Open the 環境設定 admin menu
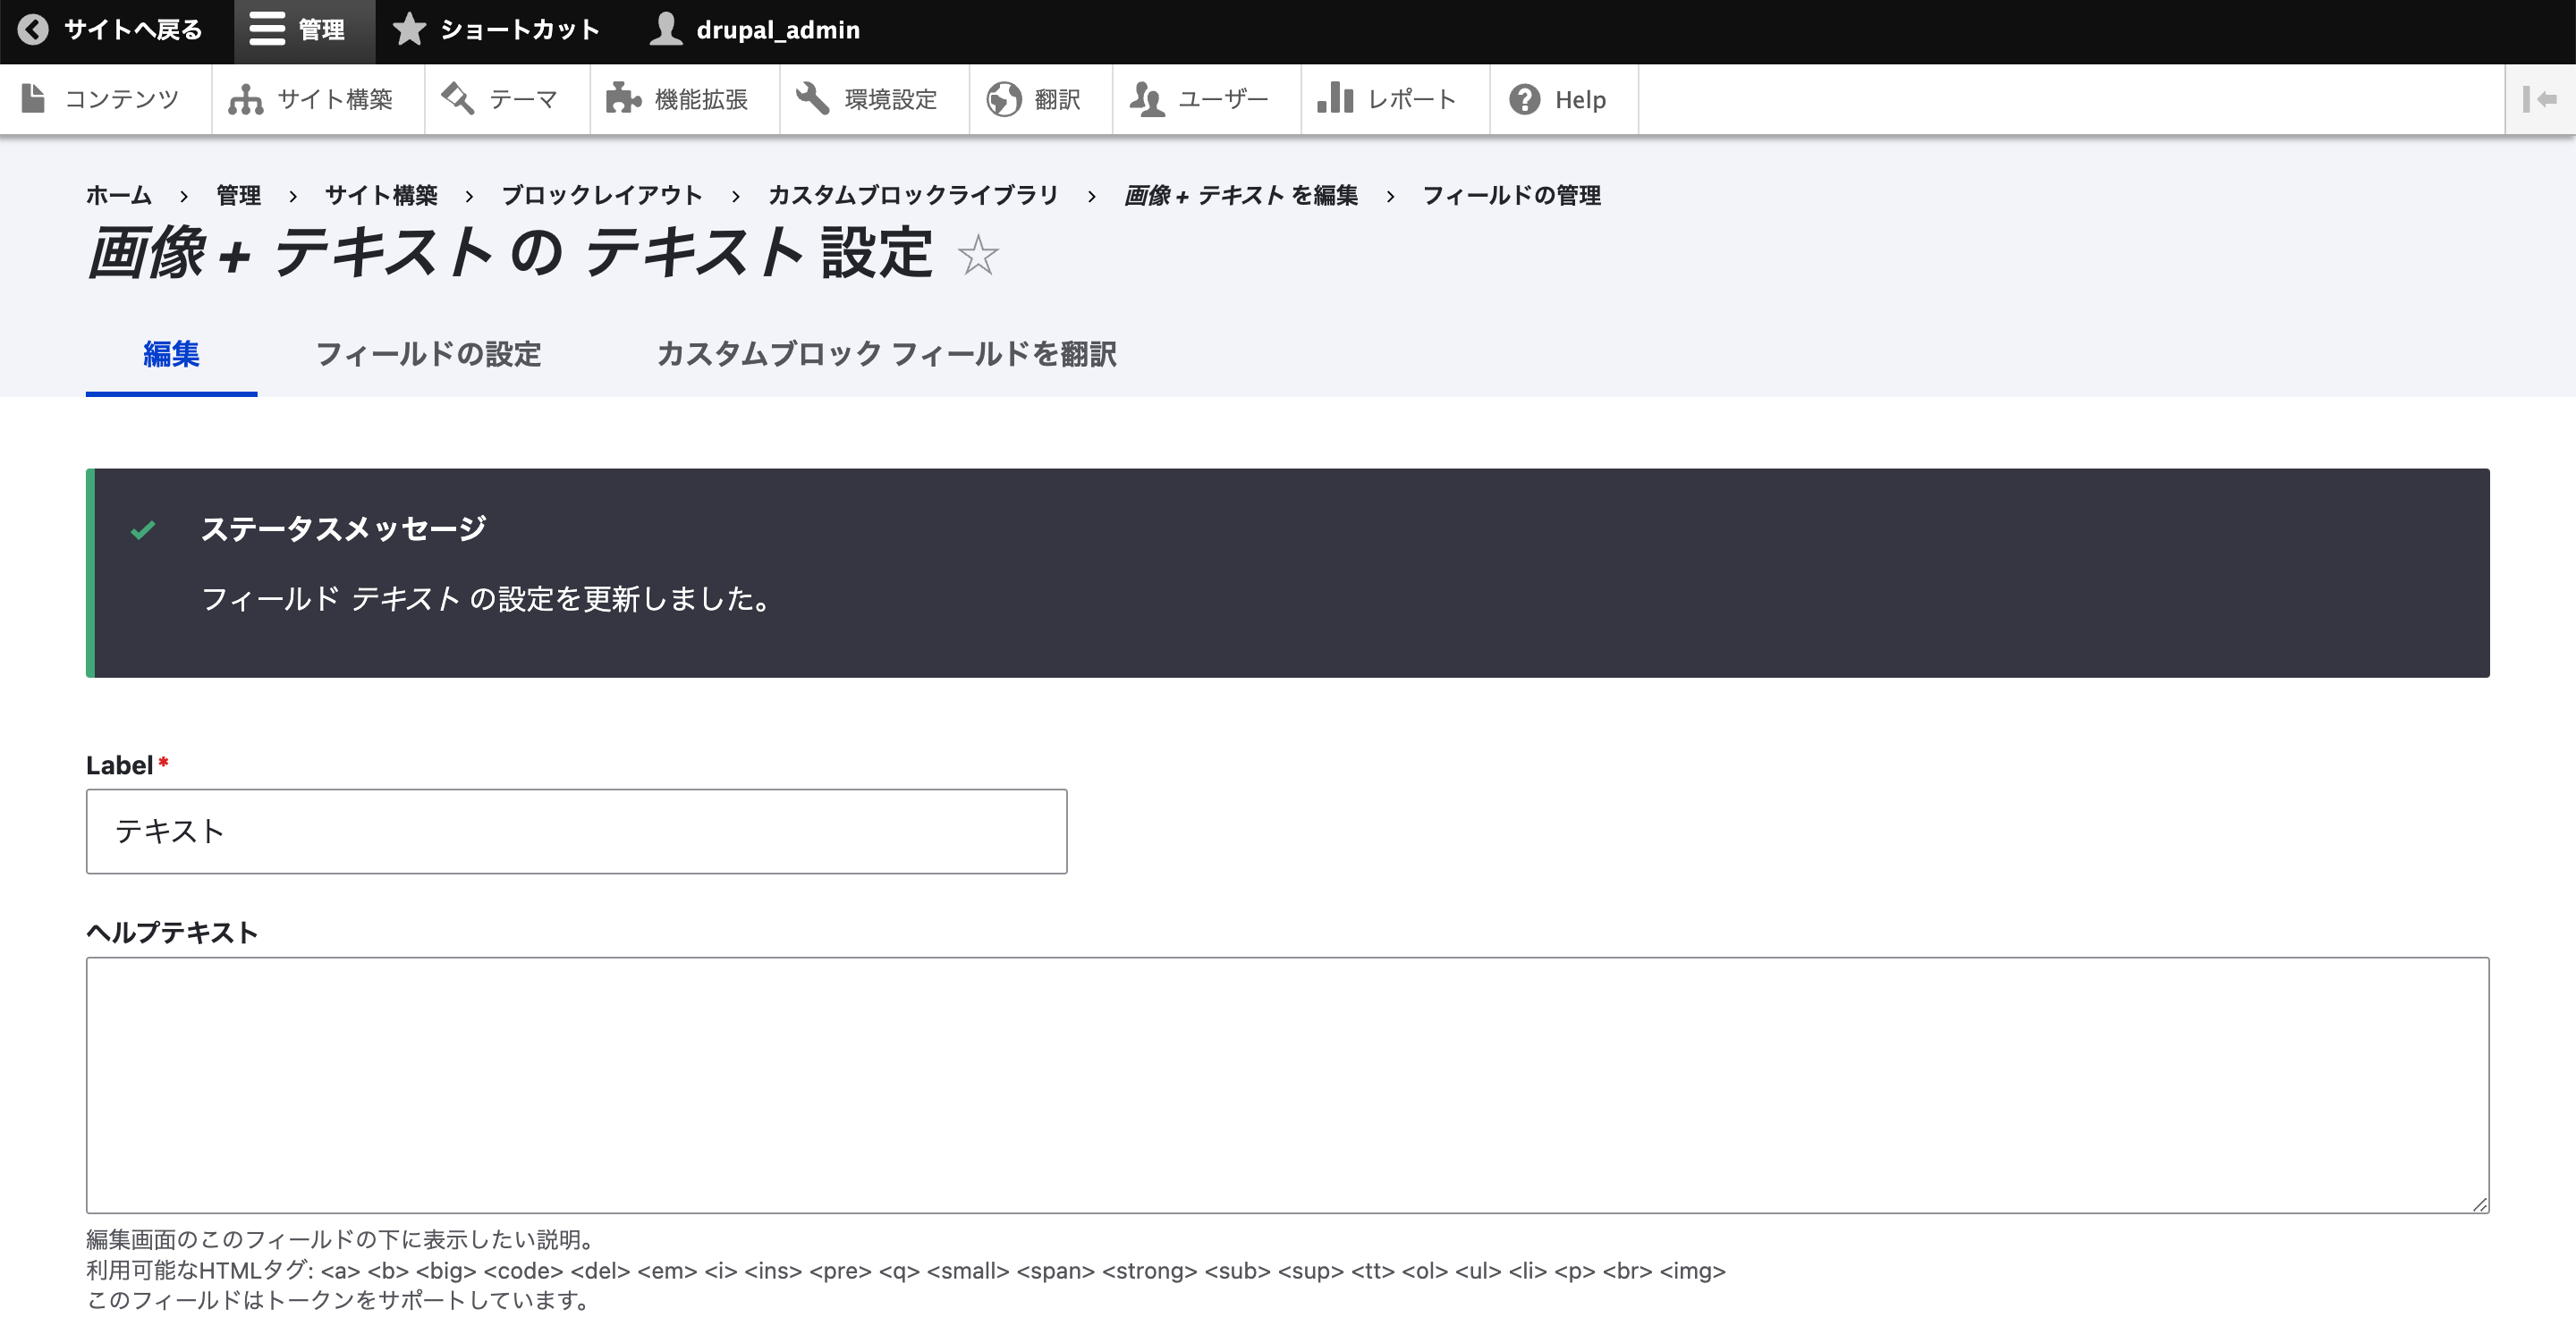2576x1343 pixels. point(875,99)
